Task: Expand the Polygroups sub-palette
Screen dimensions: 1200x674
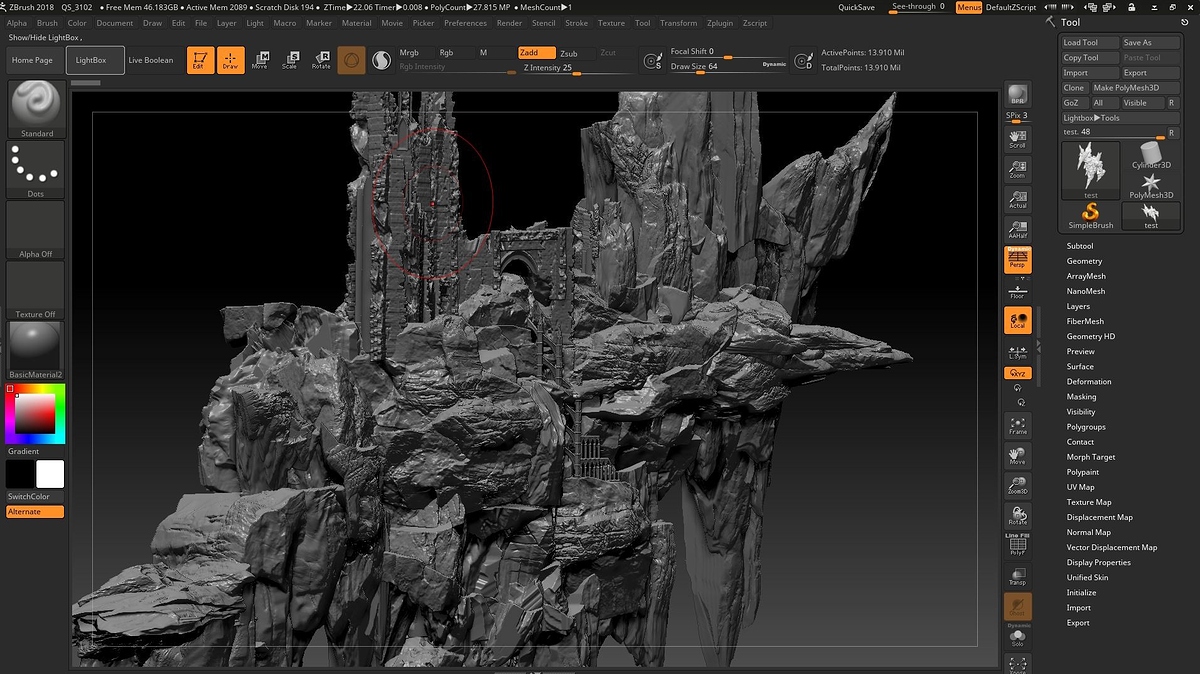Action: point(1086,427)
